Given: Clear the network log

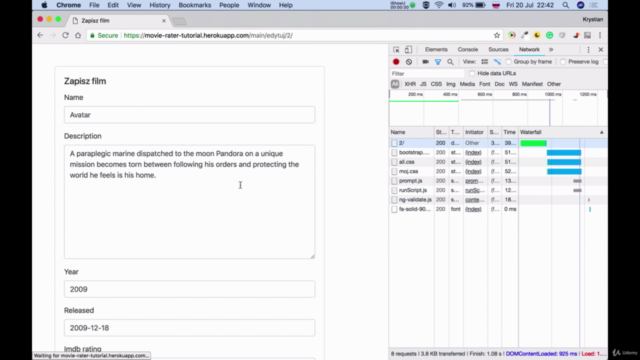Looking at the screenshot, I should point(409,62).
